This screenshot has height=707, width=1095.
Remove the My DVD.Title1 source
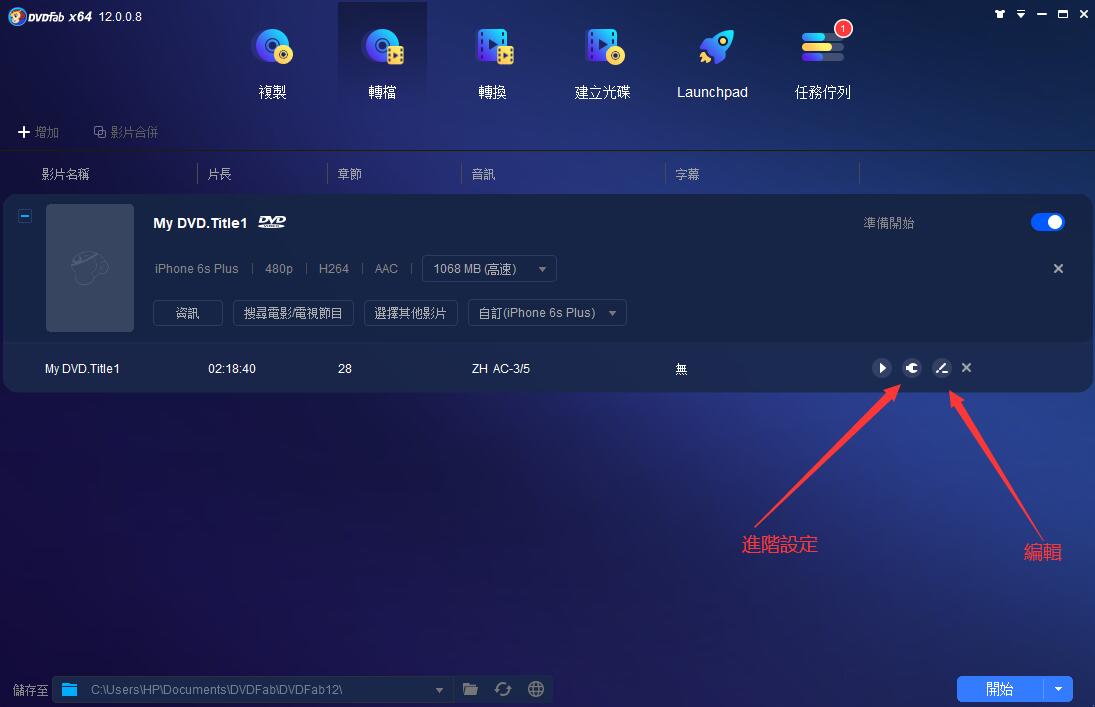(x=1058, y=268)
